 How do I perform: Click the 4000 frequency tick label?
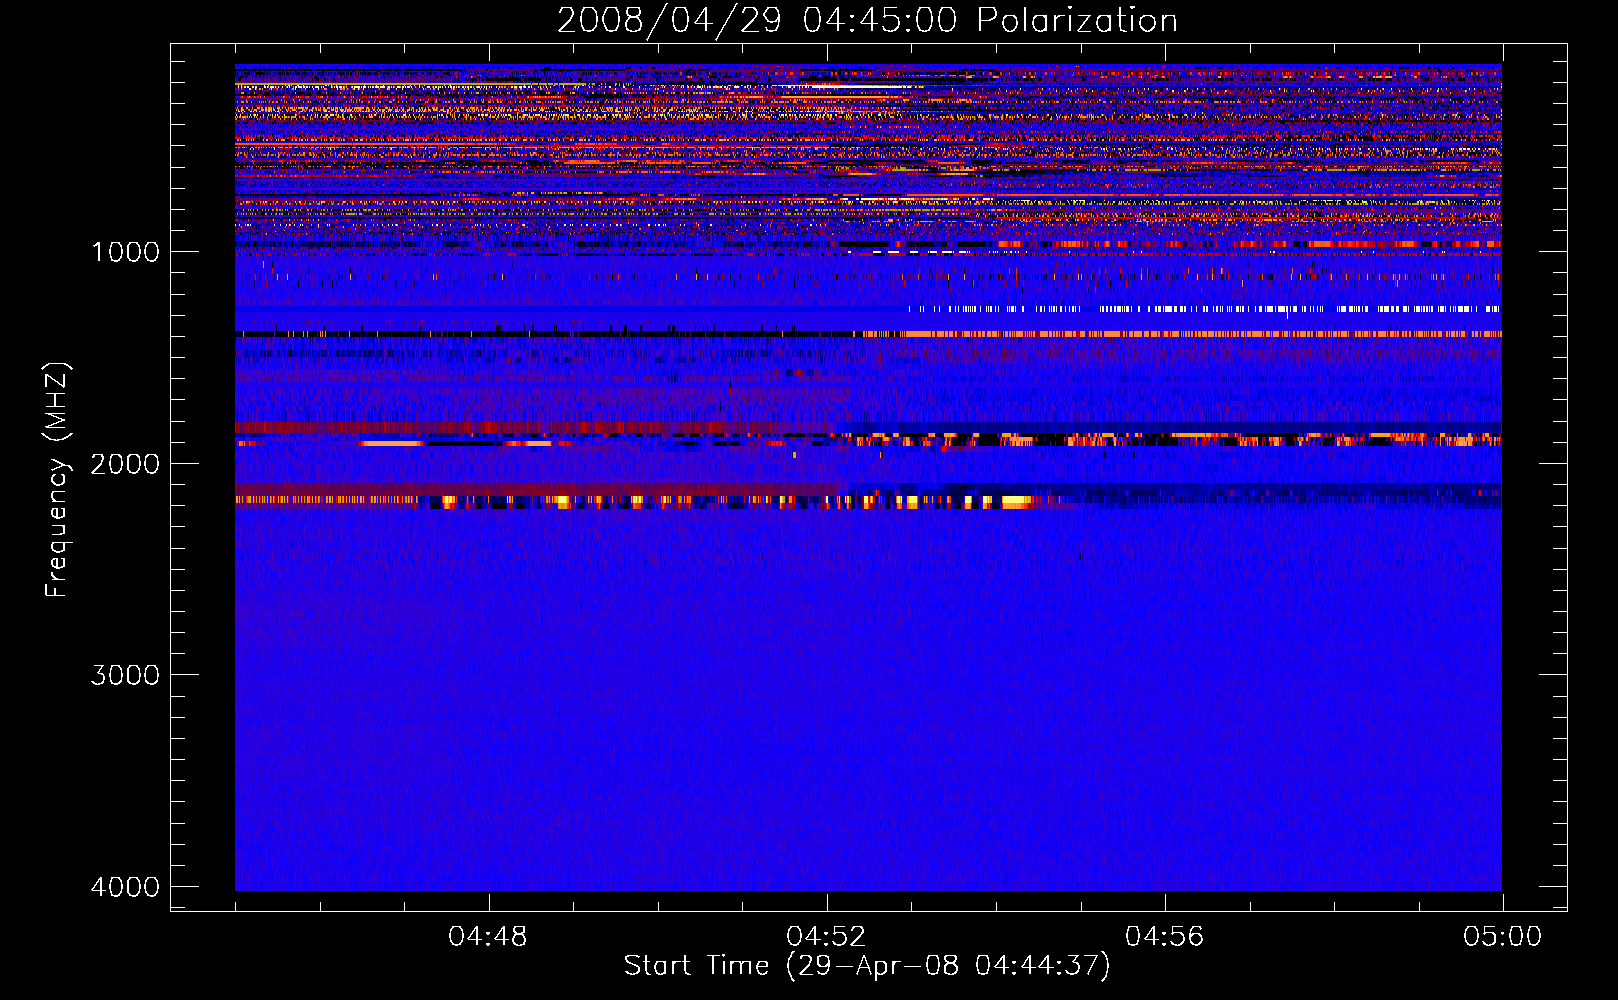coord(125,887)
